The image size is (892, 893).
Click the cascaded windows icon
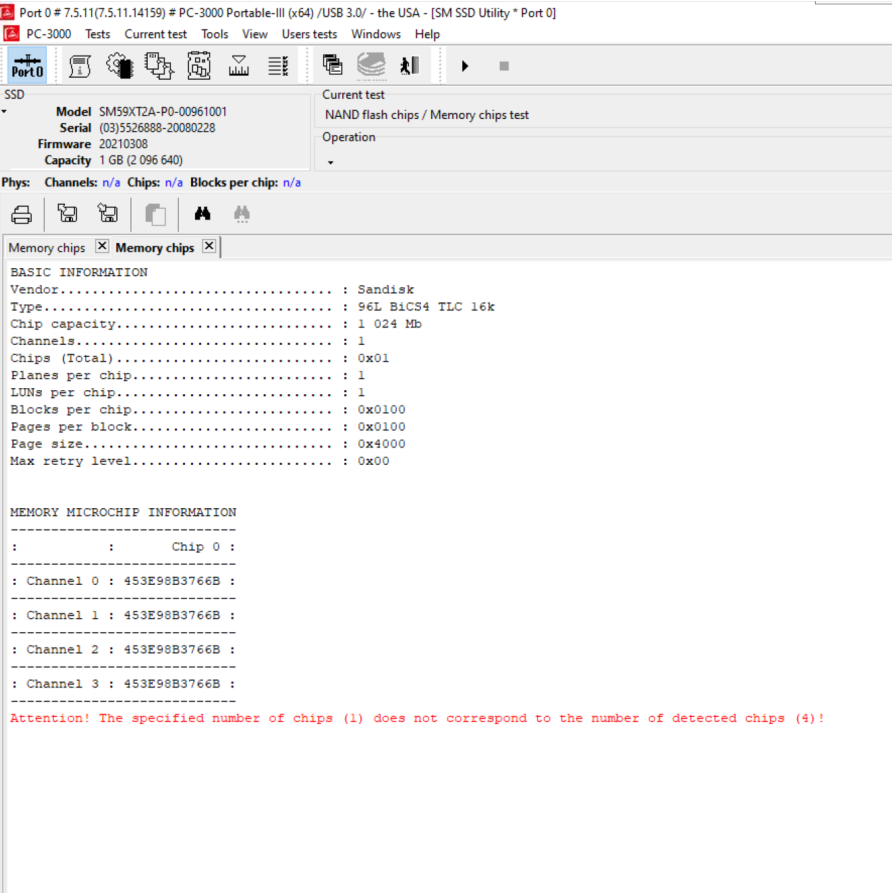333,65
